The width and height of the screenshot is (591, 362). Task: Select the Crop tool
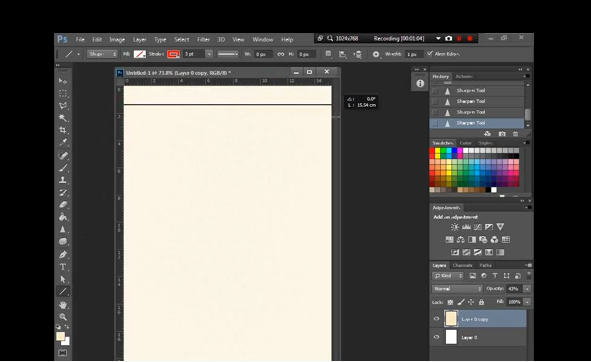(x=63, y=130)
